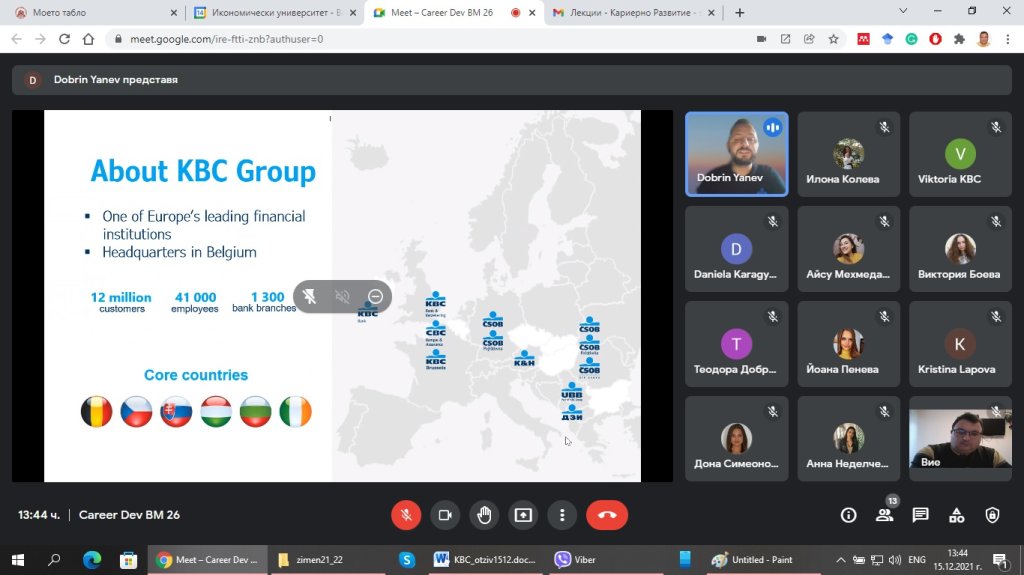Open tab search dropdown chevron

(903, 11)
